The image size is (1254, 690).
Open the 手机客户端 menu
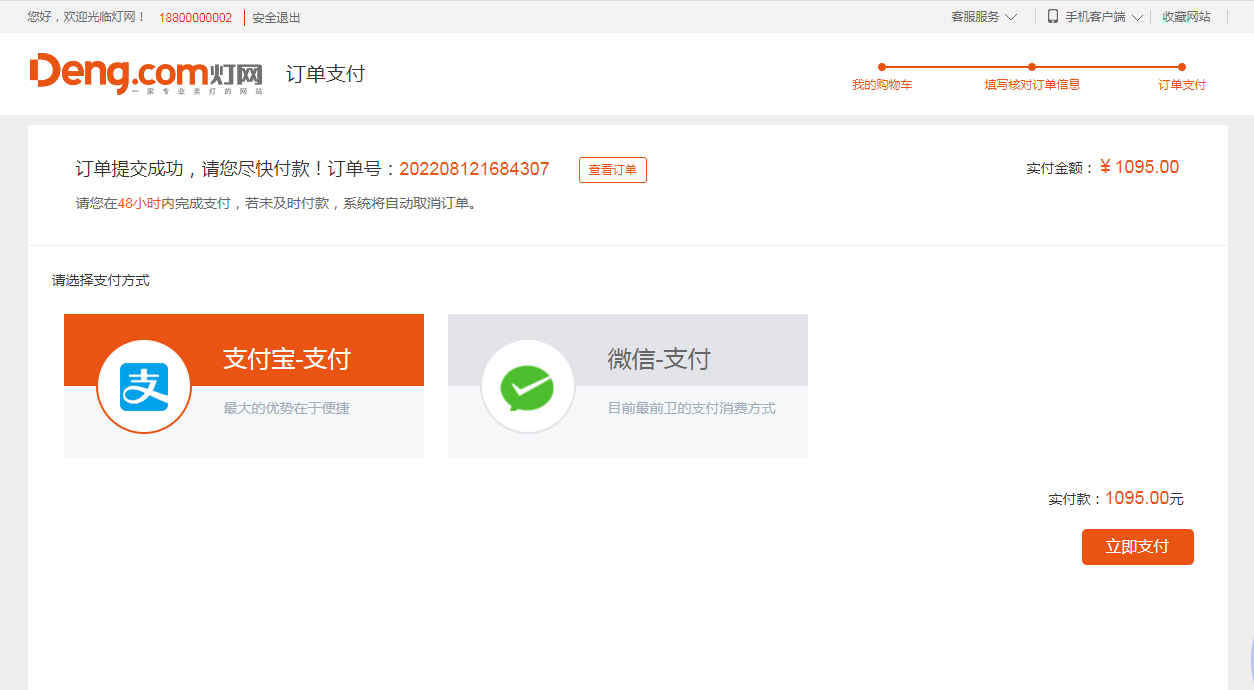coord(1095,17)
